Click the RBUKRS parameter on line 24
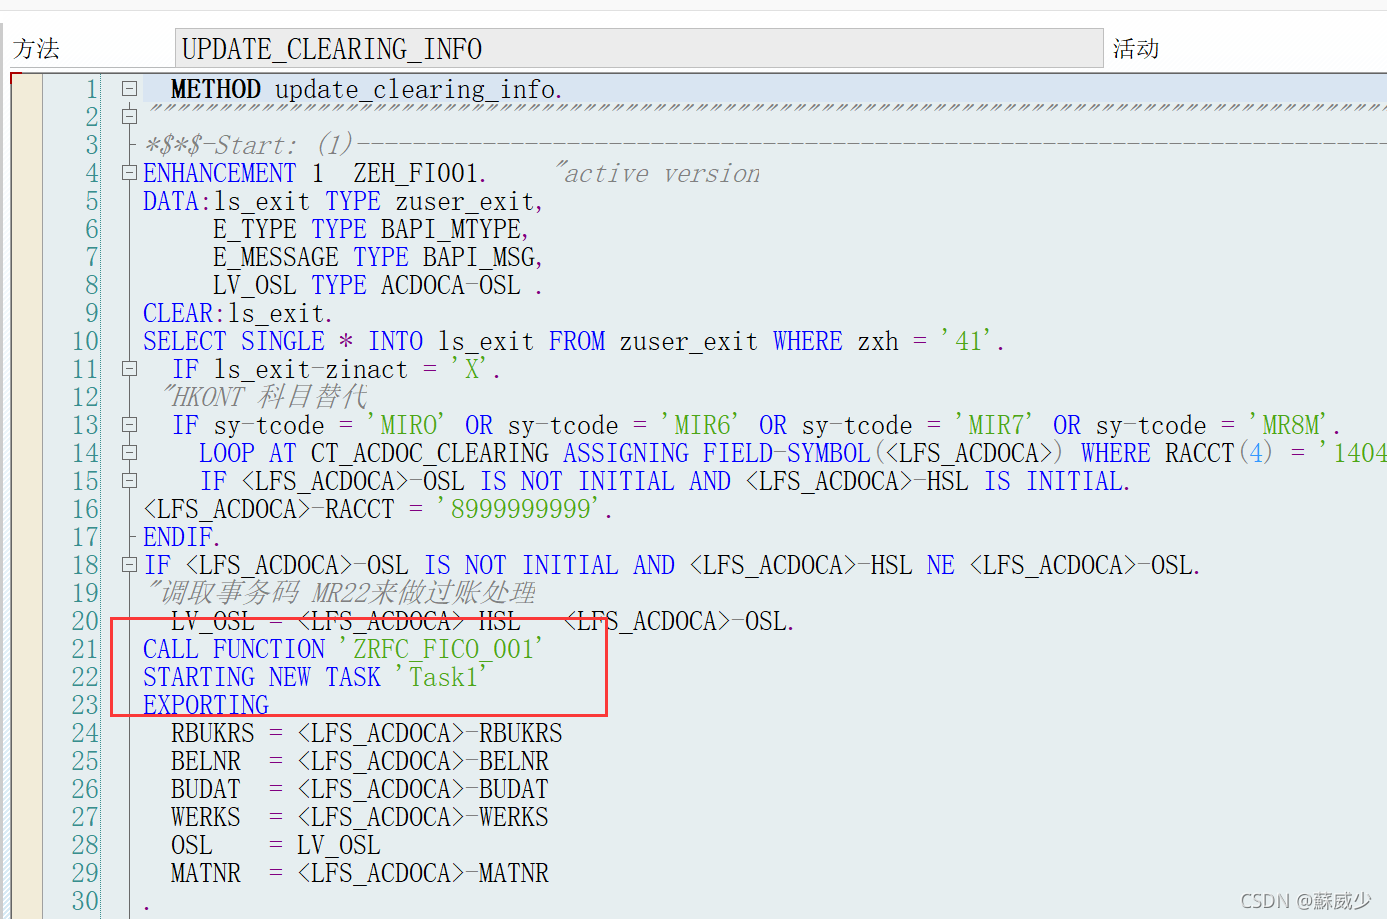 [x=213, y=733]
